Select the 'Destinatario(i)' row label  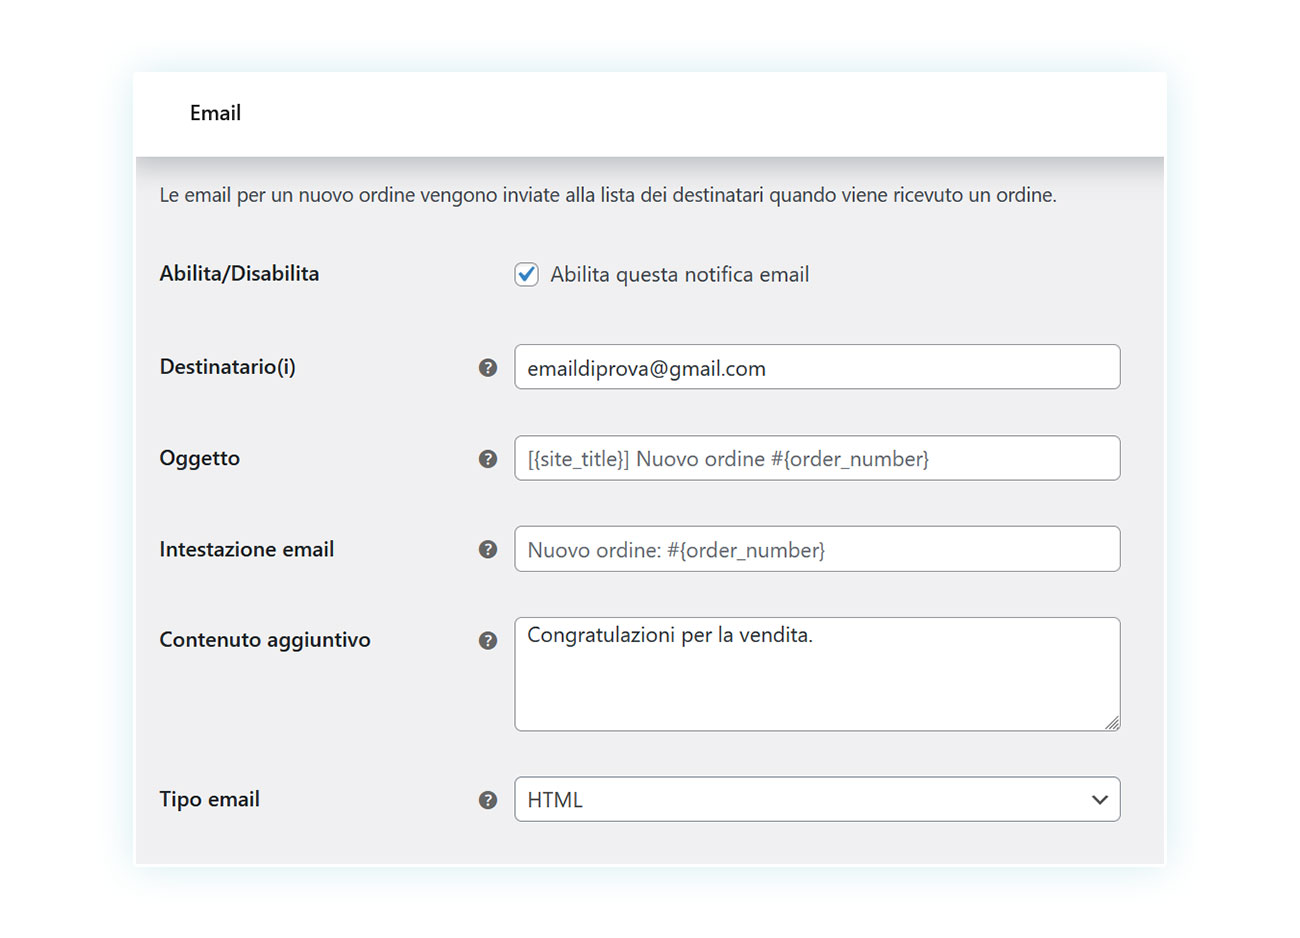coord(227,367)
